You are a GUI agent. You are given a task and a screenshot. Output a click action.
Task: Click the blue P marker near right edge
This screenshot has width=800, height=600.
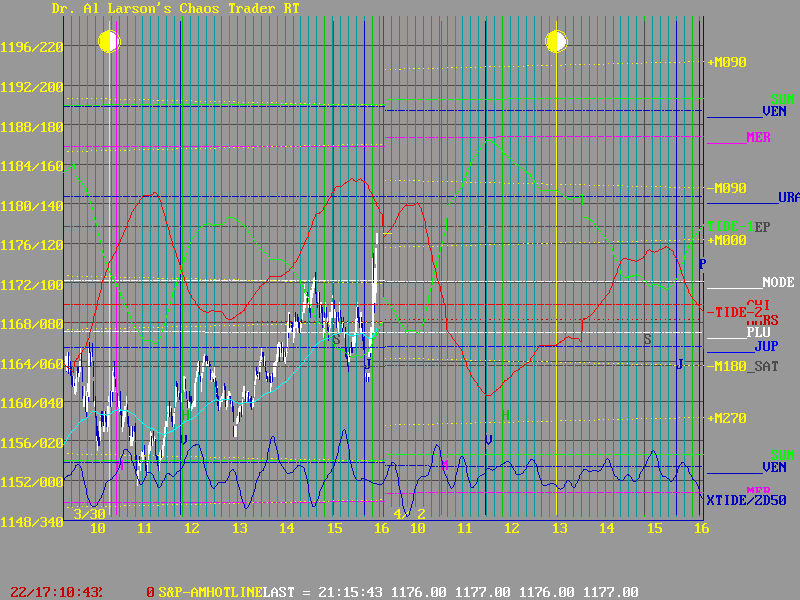click(x=702, y=264)
